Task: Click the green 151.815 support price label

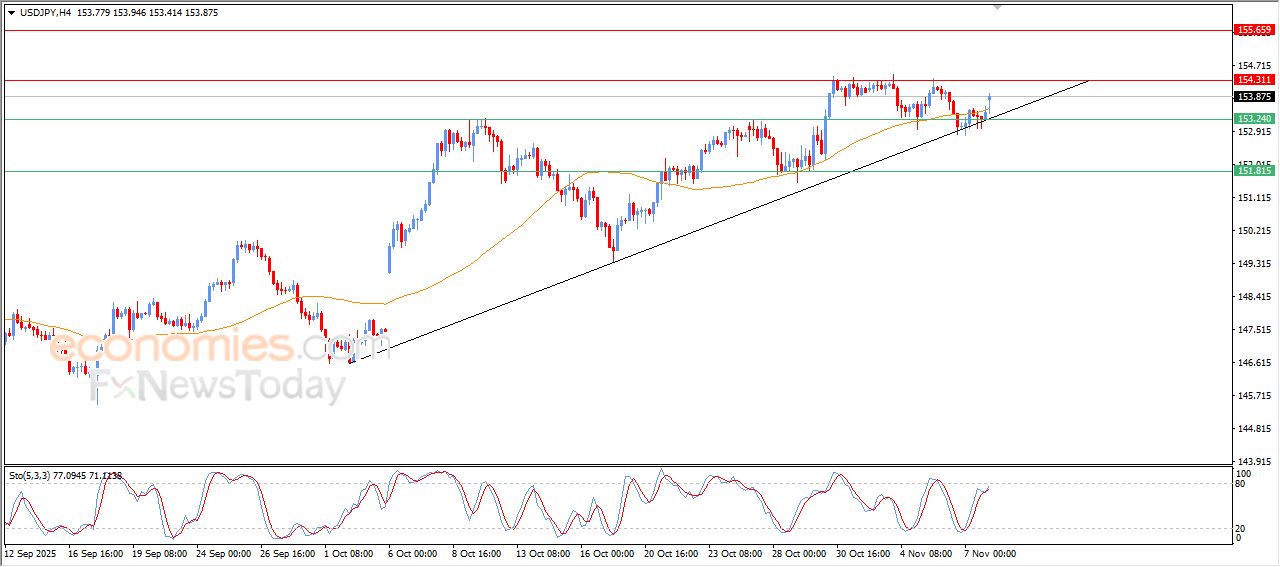Action: [1254, 171]
